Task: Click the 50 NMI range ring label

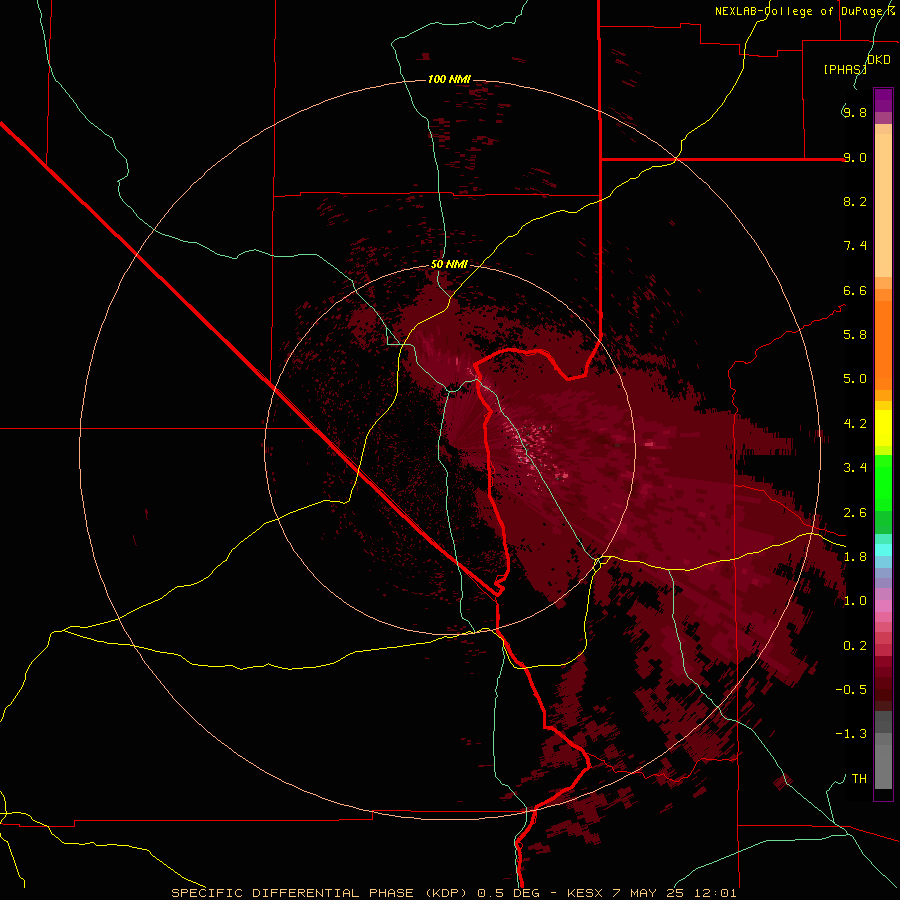Action: (449, 264)
